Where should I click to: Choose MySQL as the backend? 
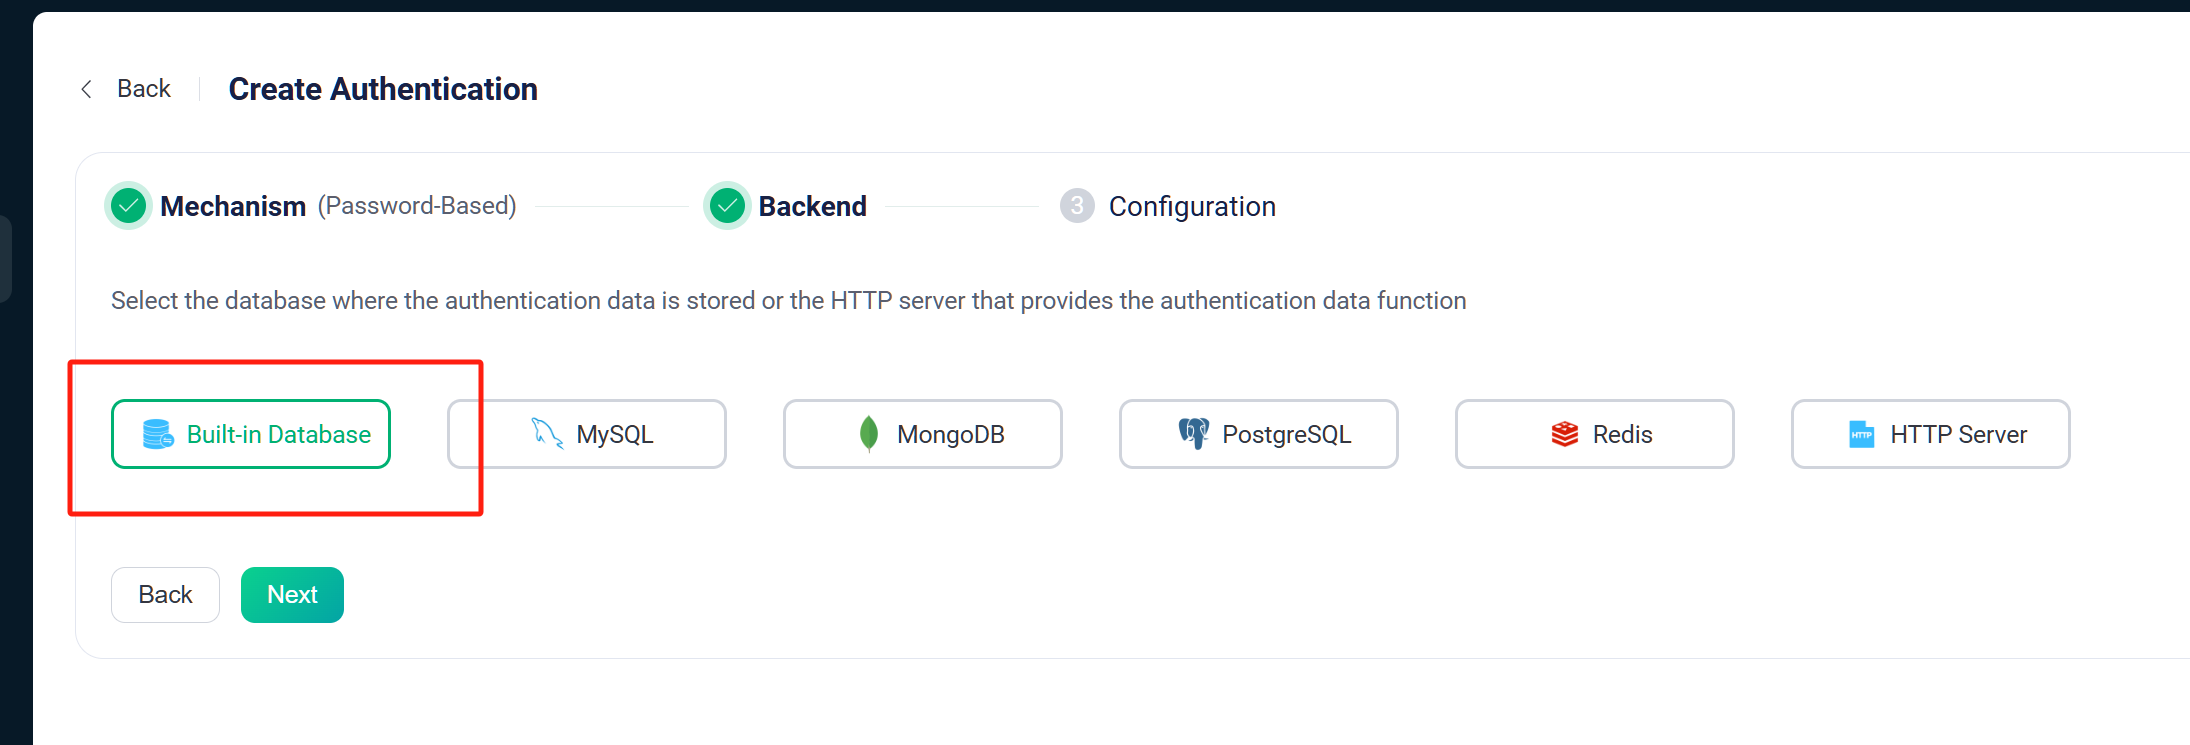point(587,434)
